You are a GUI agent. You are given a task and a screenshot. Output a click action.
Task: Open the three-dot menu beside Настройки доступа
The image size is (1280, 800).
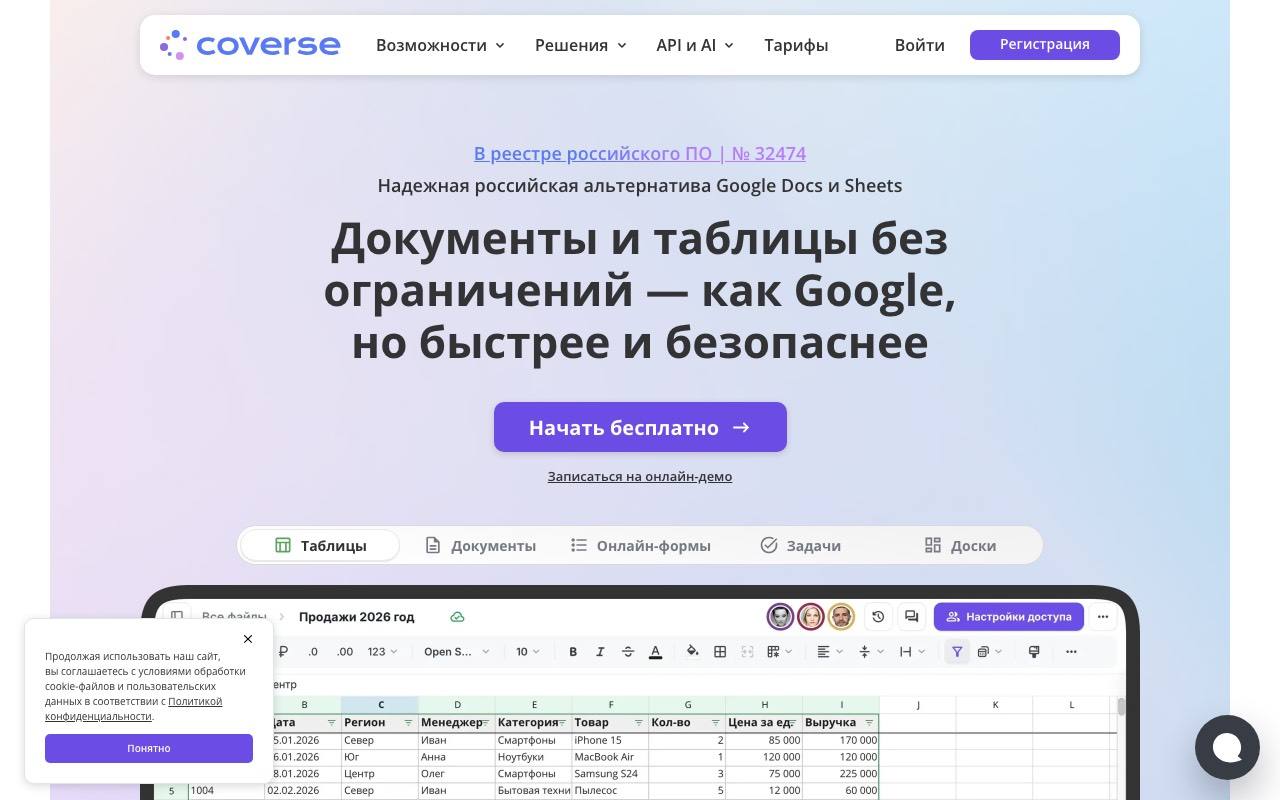click(1103, 617)
